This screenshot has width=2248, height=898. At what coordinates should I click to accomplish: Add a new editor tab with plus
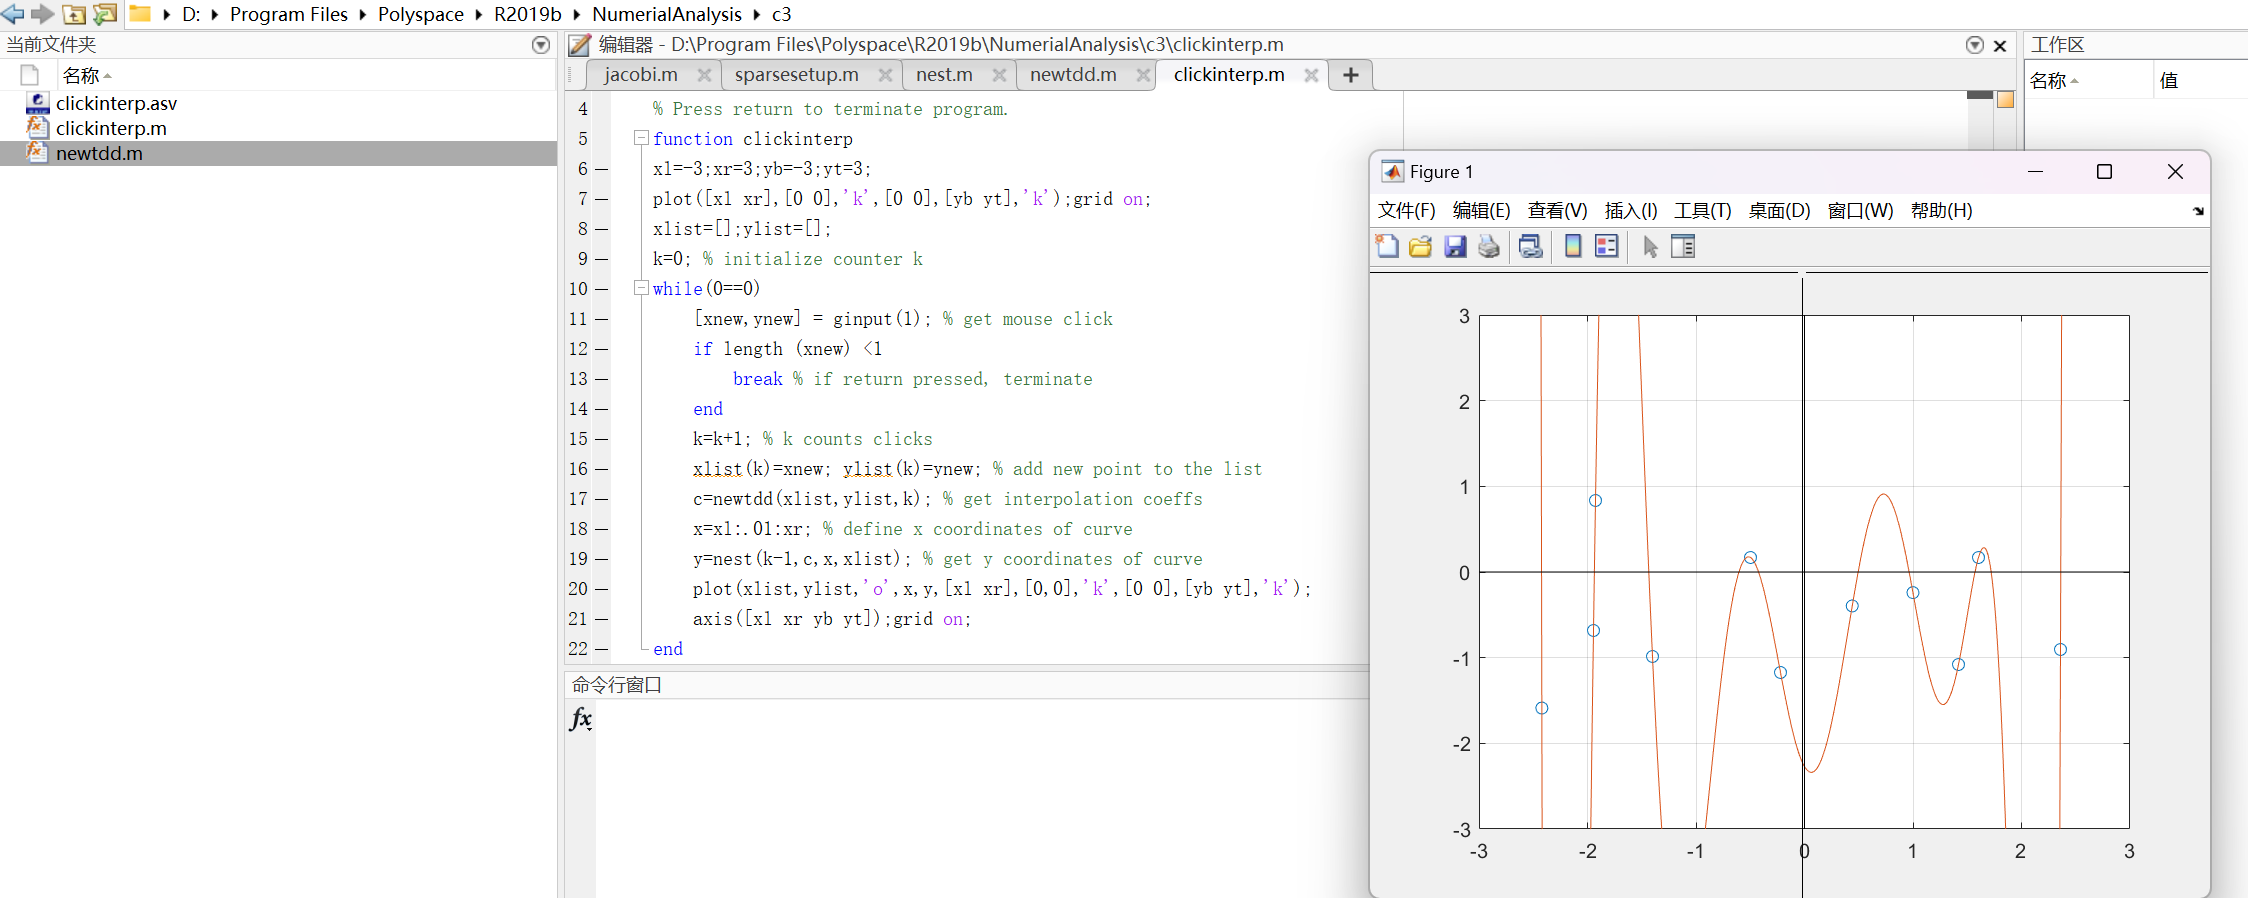(1351, 75)
